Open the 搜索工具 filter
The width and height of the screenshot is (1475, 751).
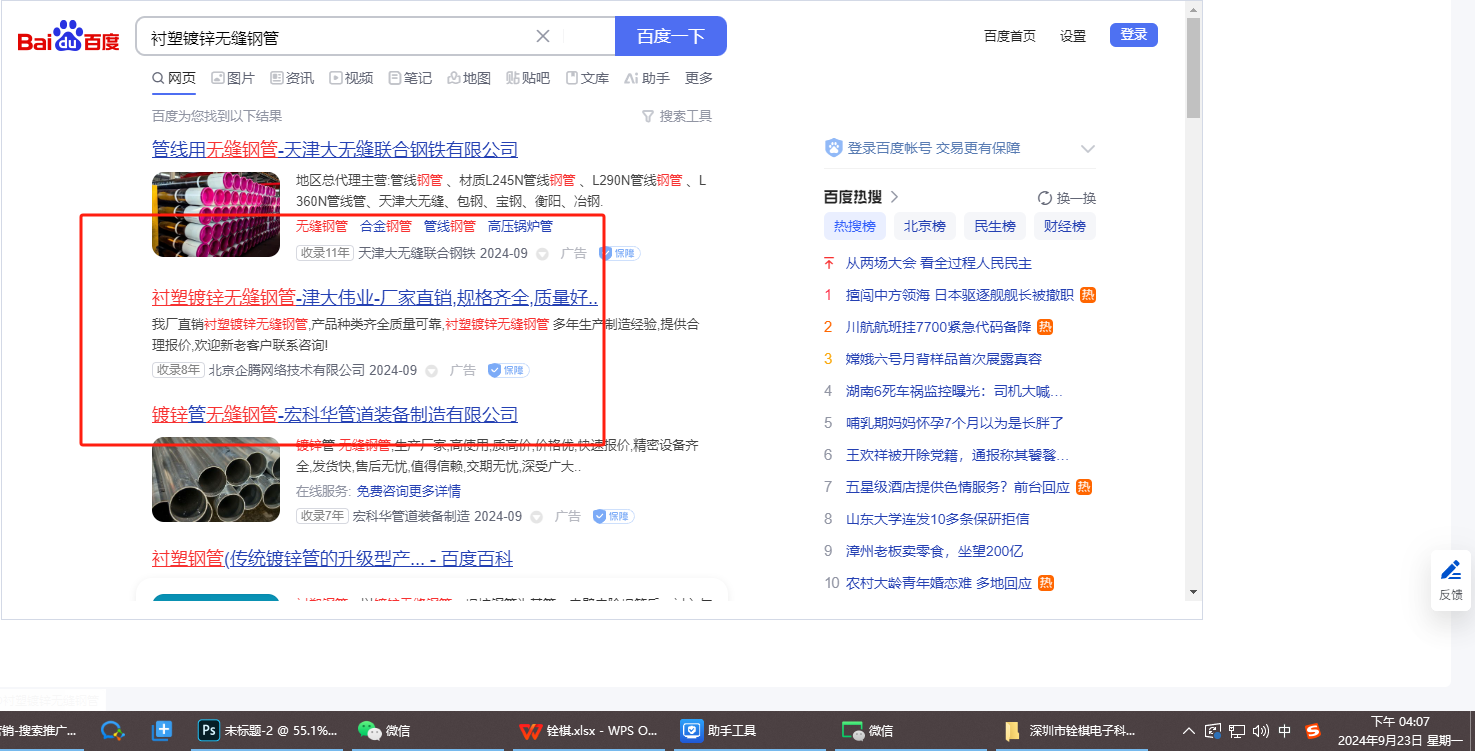click(677, 116)
